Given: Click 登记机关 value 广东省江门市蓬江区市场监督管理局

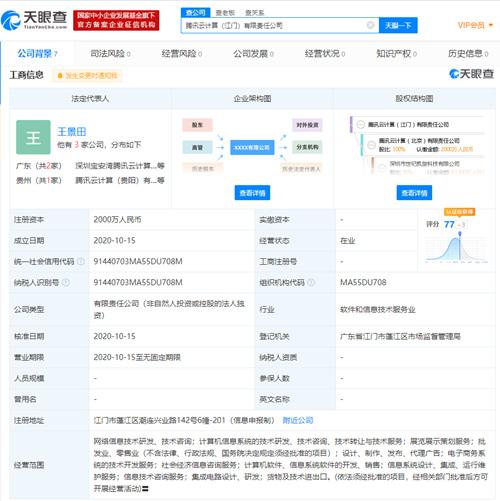Looking at the screenshot, I should point(400,336).
